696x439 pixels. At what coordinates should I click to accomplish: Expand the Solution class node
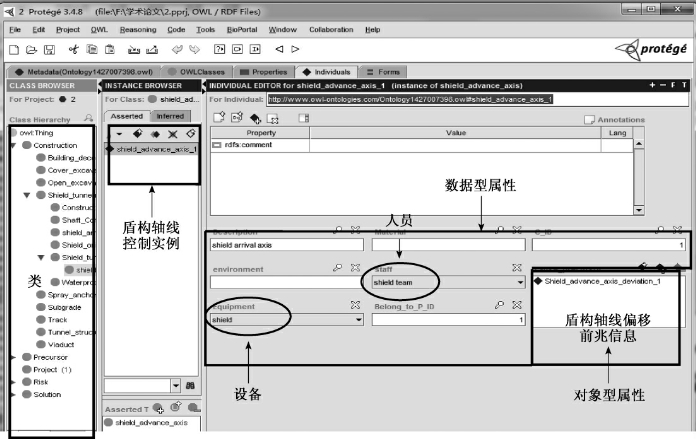(x=13, y=395)
